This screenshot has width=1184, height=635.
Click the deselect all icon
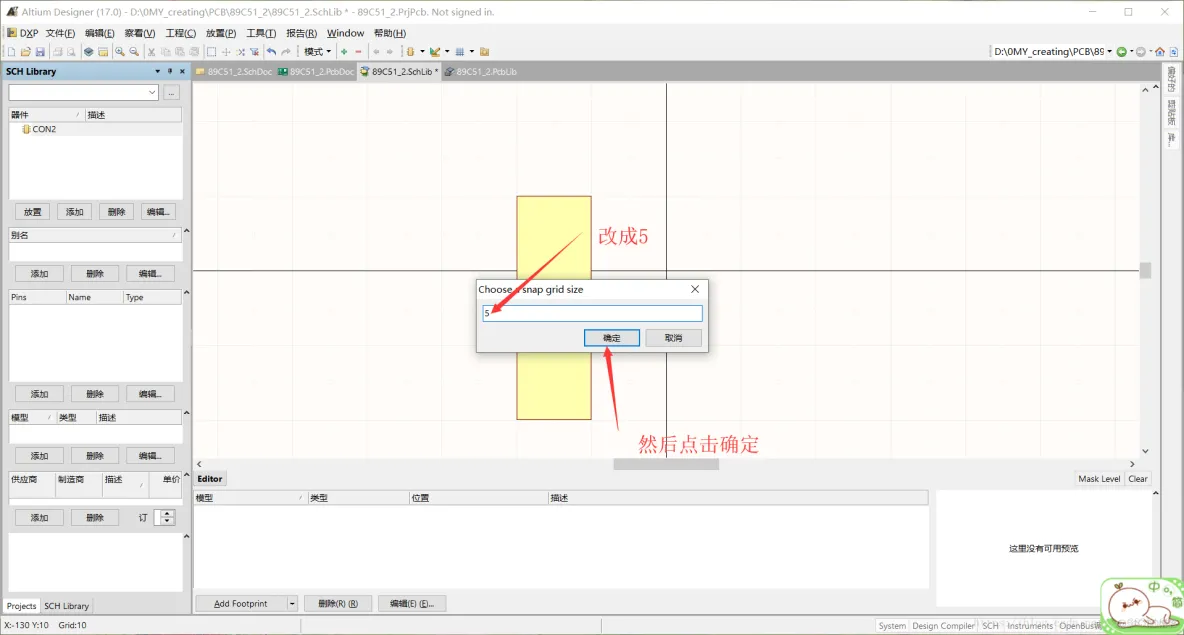pos(240,52)
